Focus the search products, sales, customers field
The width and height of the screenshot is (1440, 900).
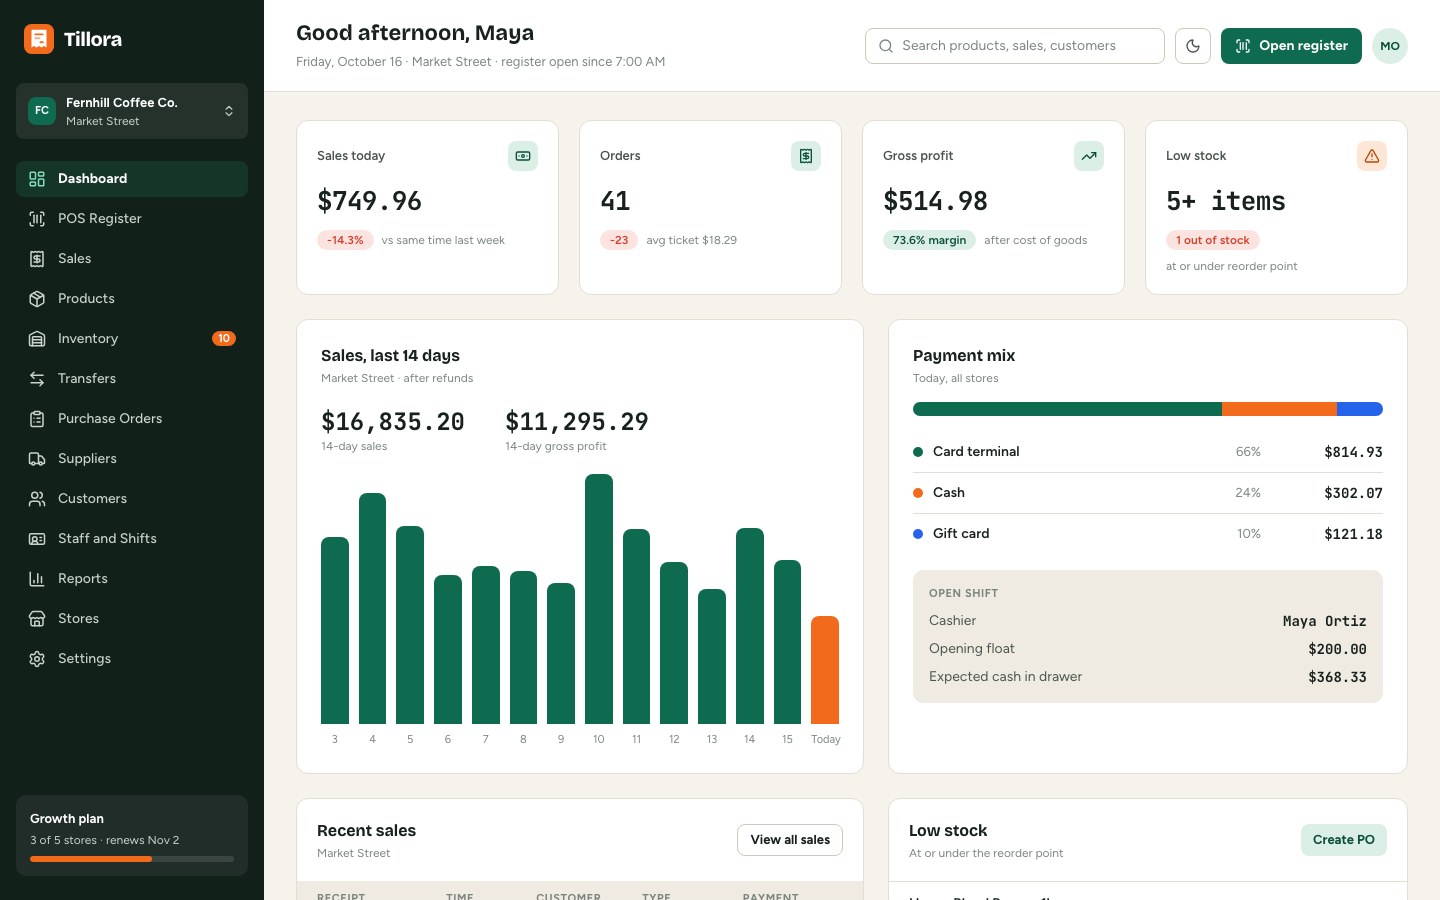(x=1015, y=46)
